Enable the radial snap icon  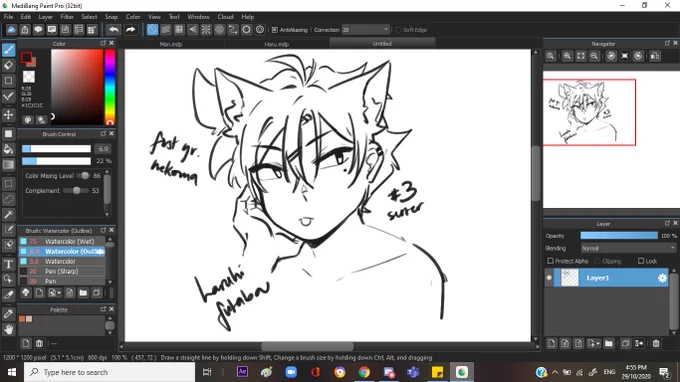tap(206, 29)
